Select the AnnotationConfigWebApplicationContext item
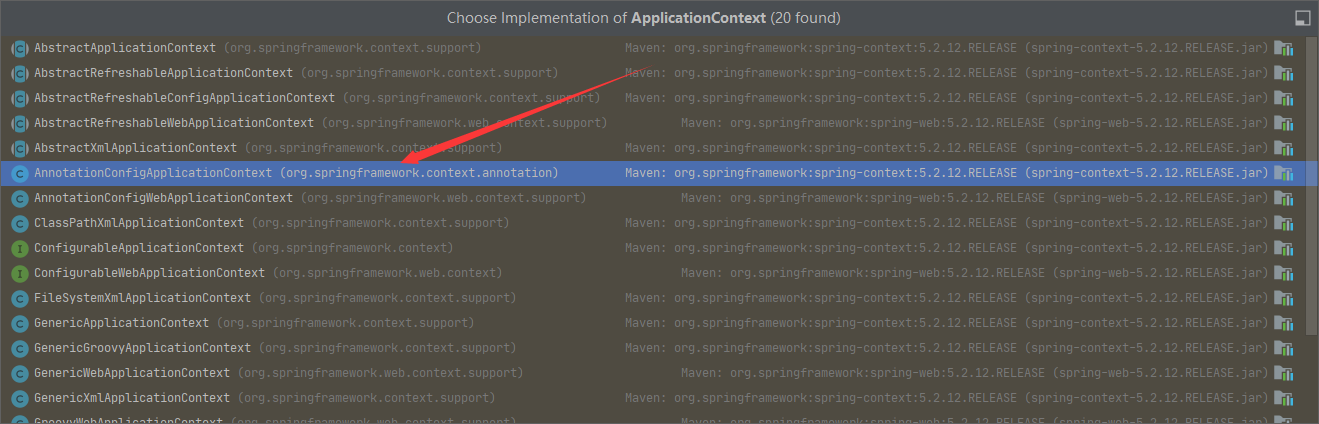 (x=163, y=198)
